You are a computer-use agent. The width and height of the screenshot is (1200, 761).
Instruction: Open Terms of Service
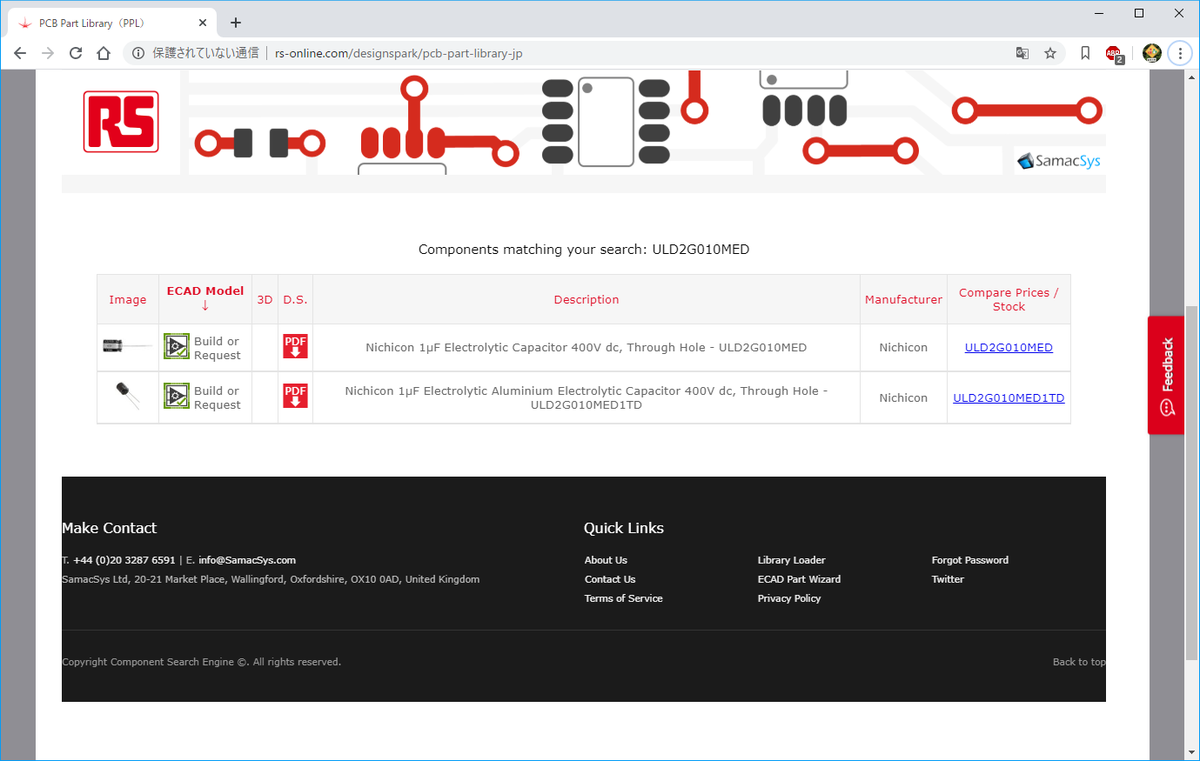click(x=623, y=598)
